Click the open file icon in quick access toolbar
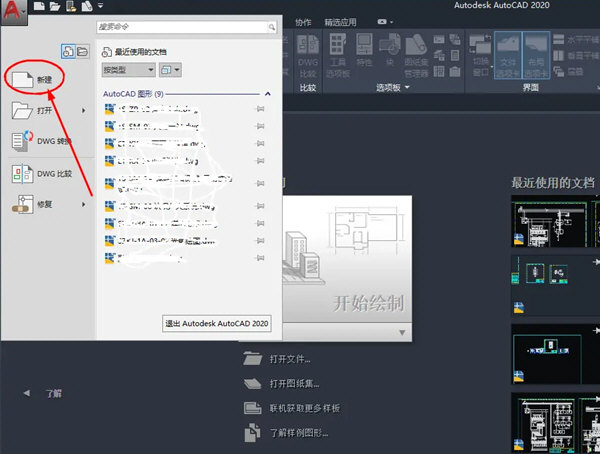 coord(55,7)
